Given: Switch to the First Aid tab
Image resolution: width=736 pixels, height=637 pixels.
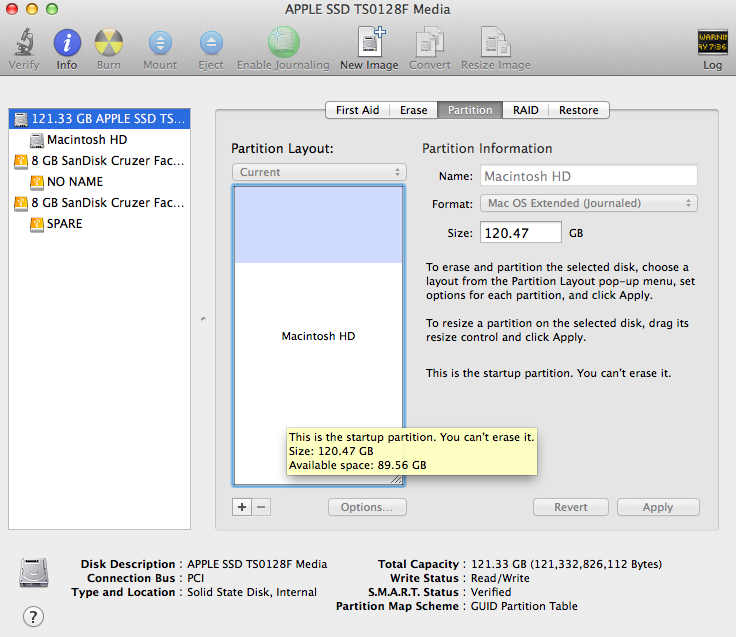Looking at the screenshot, I should coord(358,110).
